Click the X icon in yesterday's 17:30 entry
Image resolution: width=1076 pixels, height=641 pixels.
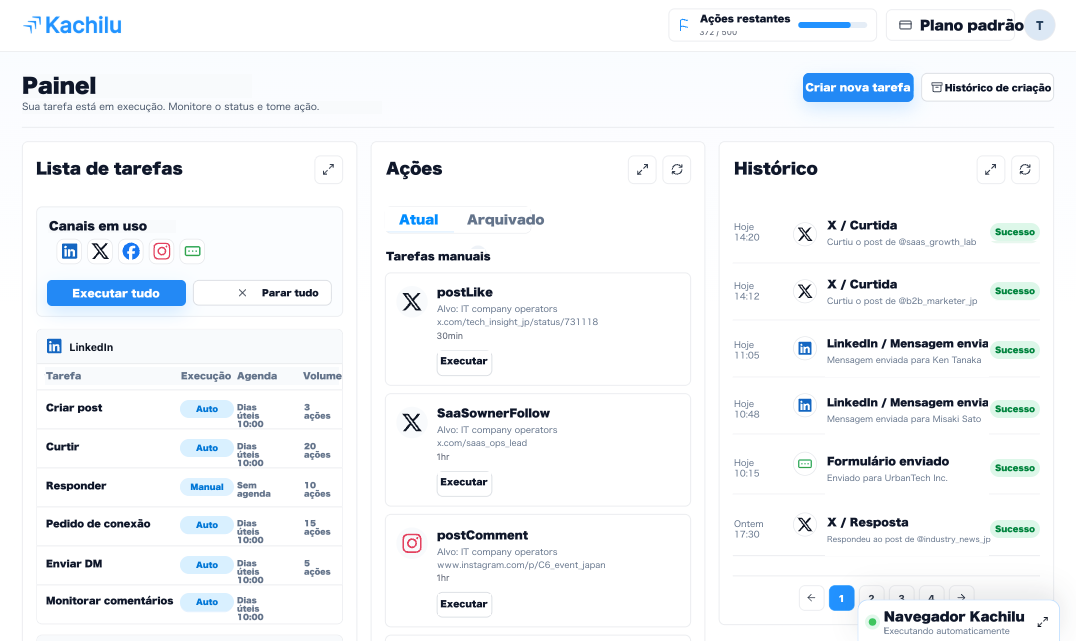[805, 525]
